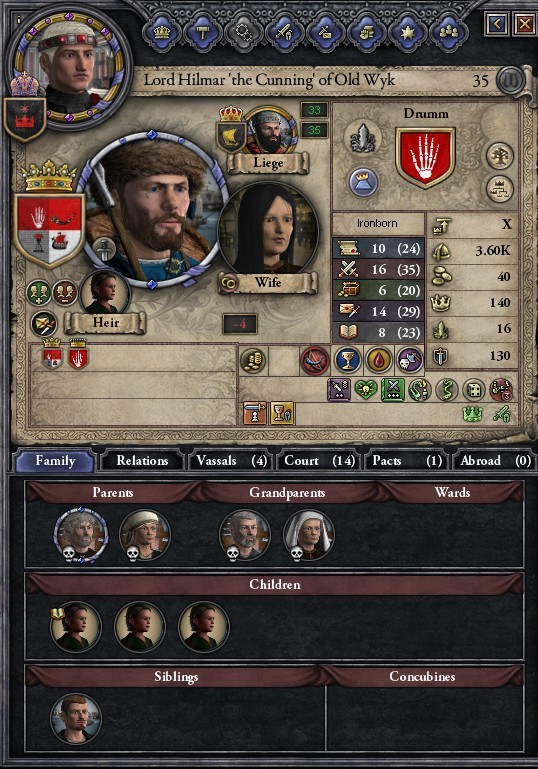Click the dynasty tree icon
The image size is (538, 769).
point(499,156)
